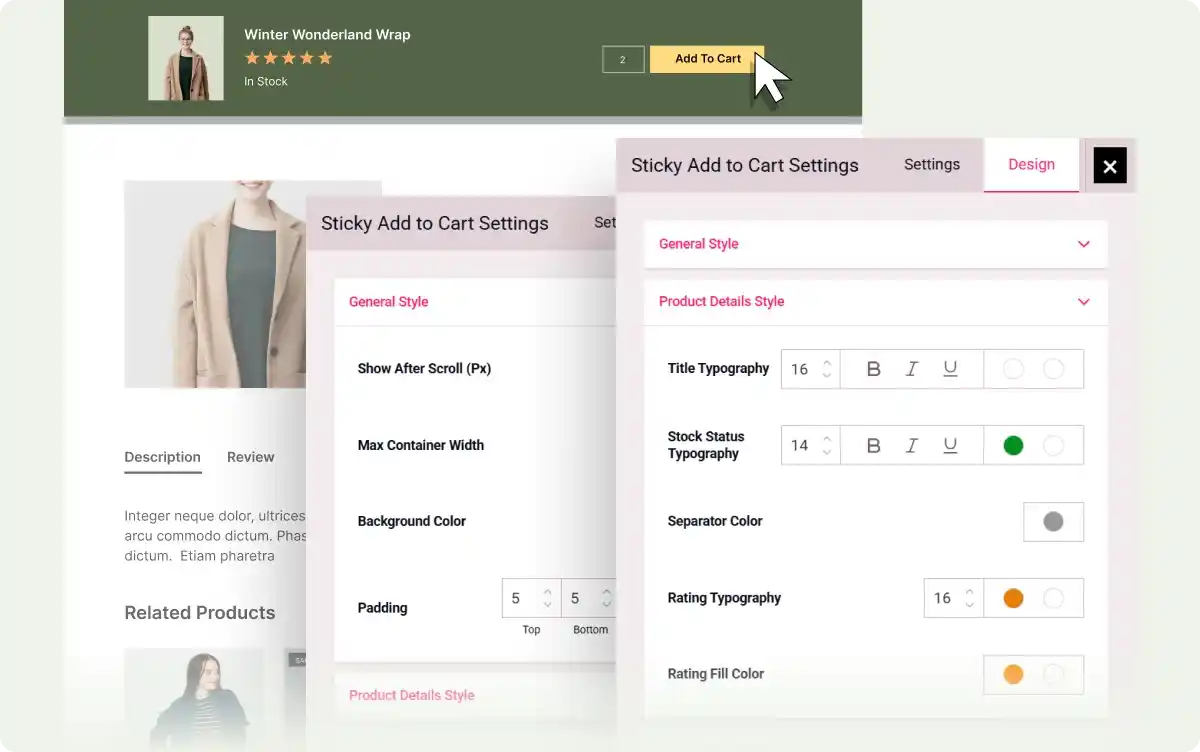Pick the green Stock Status color swatch
Viewport: 1200px width, 752px height.
click(1013, 445)
